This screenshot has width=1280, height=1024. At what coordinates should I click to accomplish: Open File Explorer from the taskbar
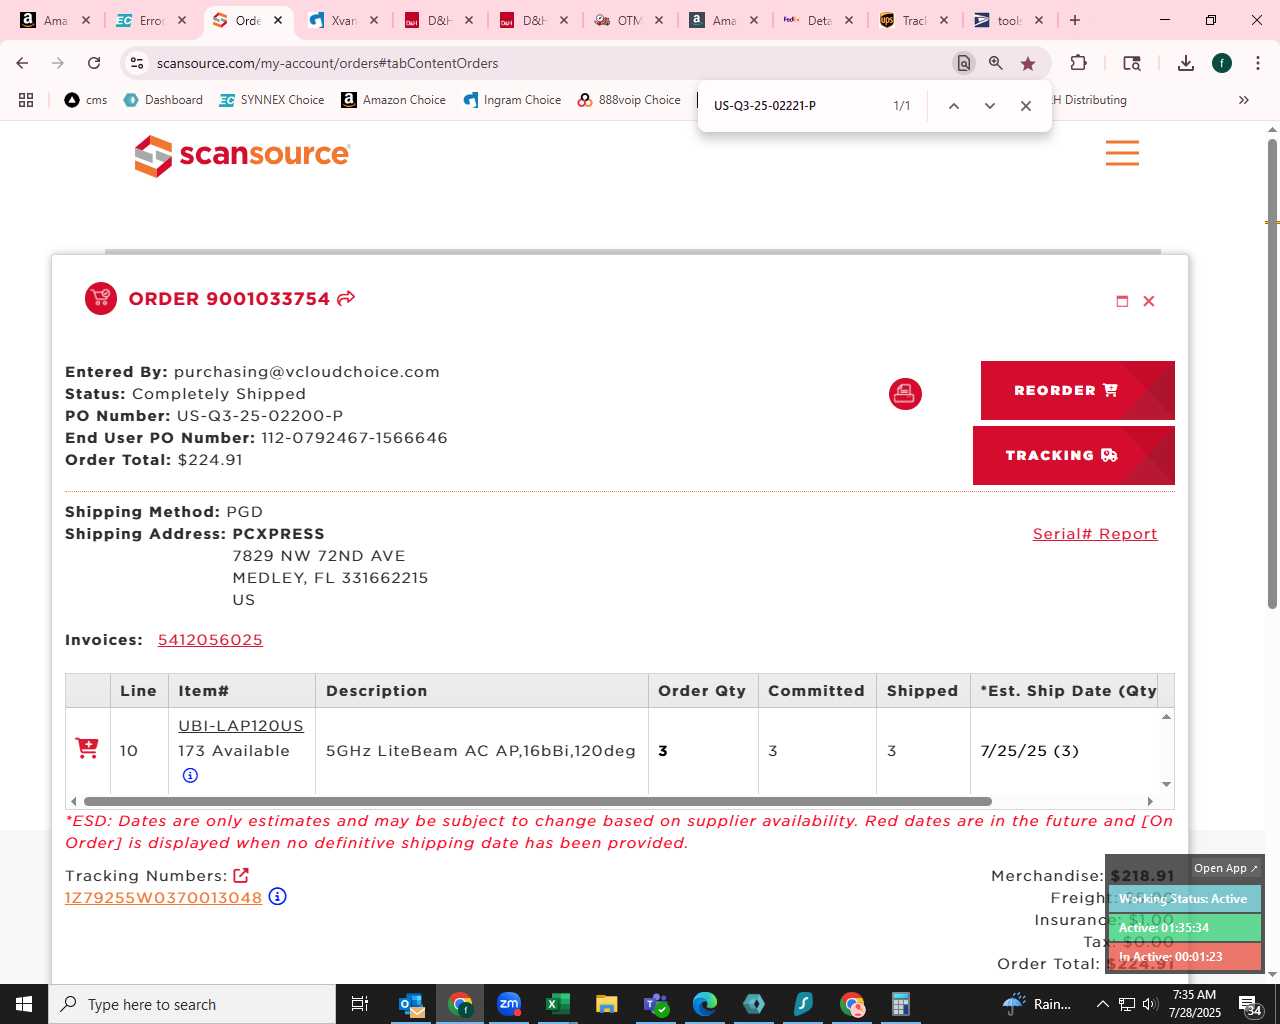[606, 1004]
